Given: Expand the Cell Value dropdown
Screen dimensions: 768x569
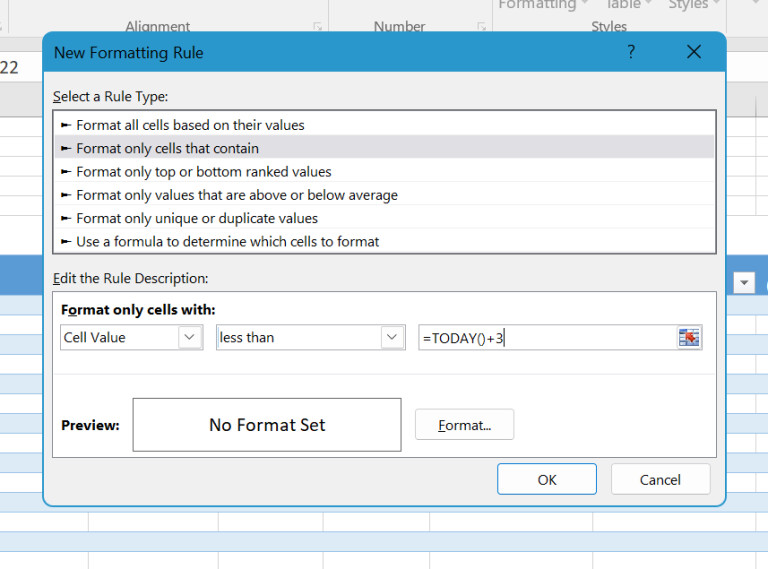Looking at the screenshot, I should pyautogui.click(x=190, y=338).
